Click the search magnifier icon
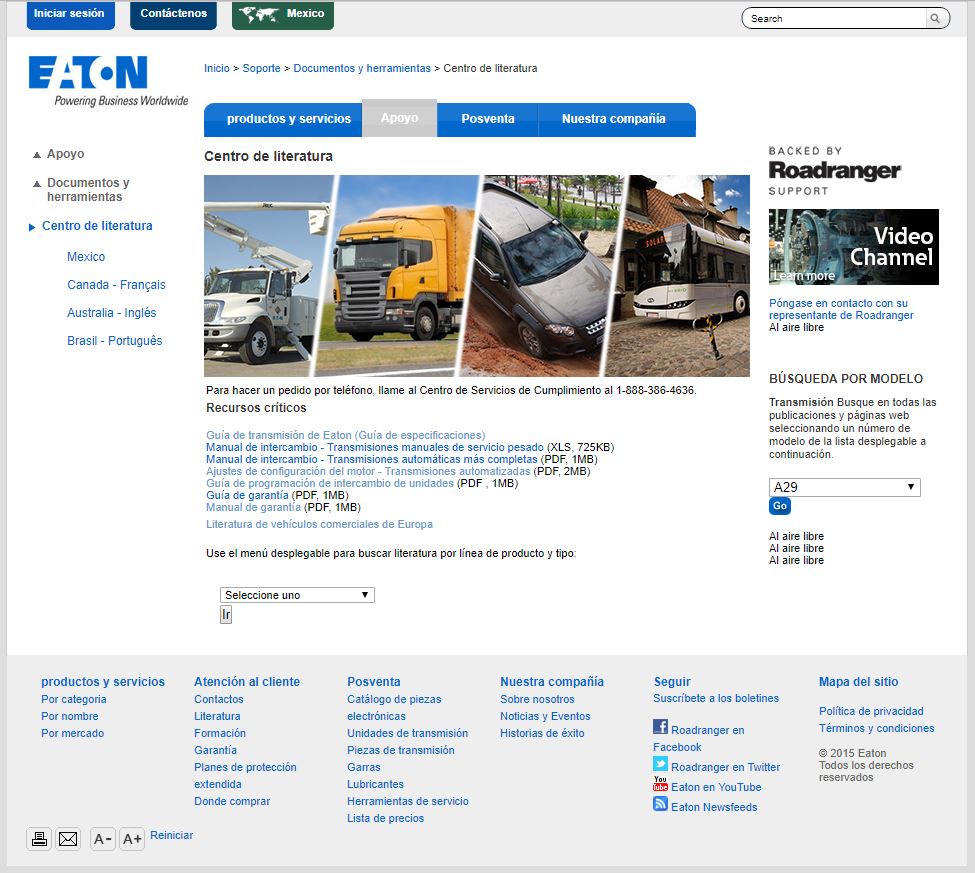Image resolution: width=975 pixels, height=873 pixels. point(936,18)
